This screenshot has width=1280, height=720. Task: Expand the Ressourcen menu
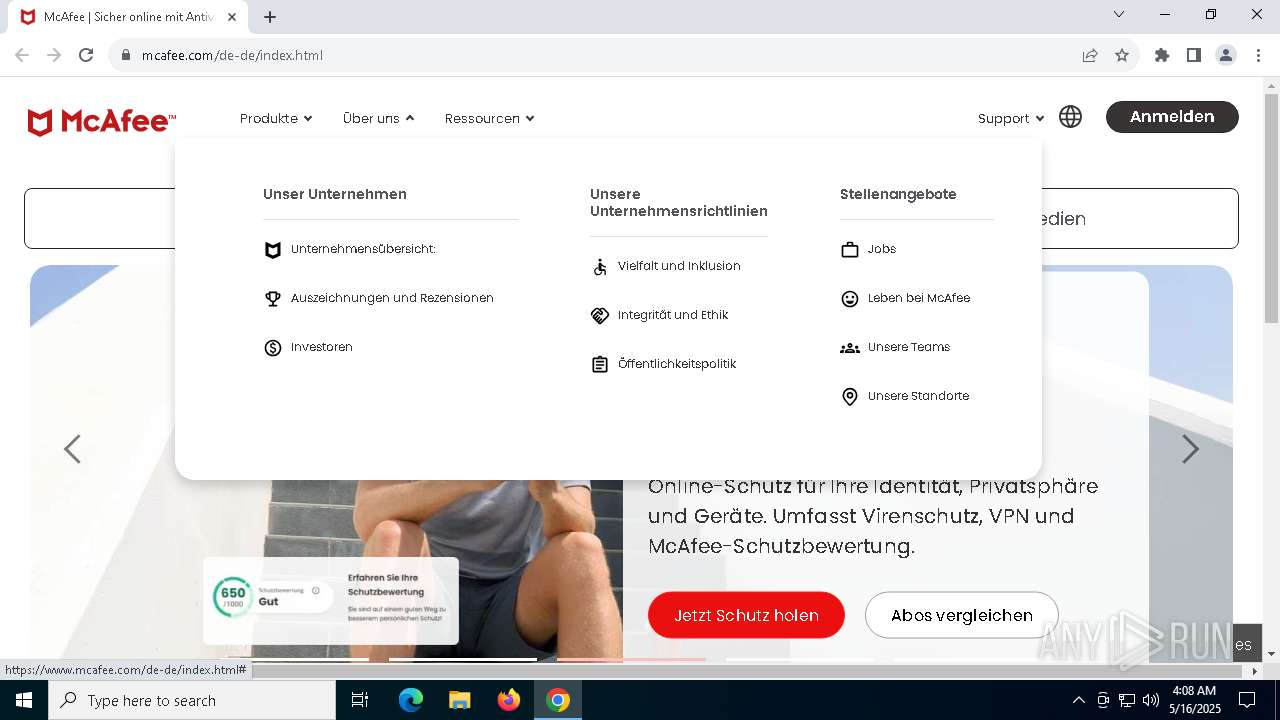(x=489, y=118)
